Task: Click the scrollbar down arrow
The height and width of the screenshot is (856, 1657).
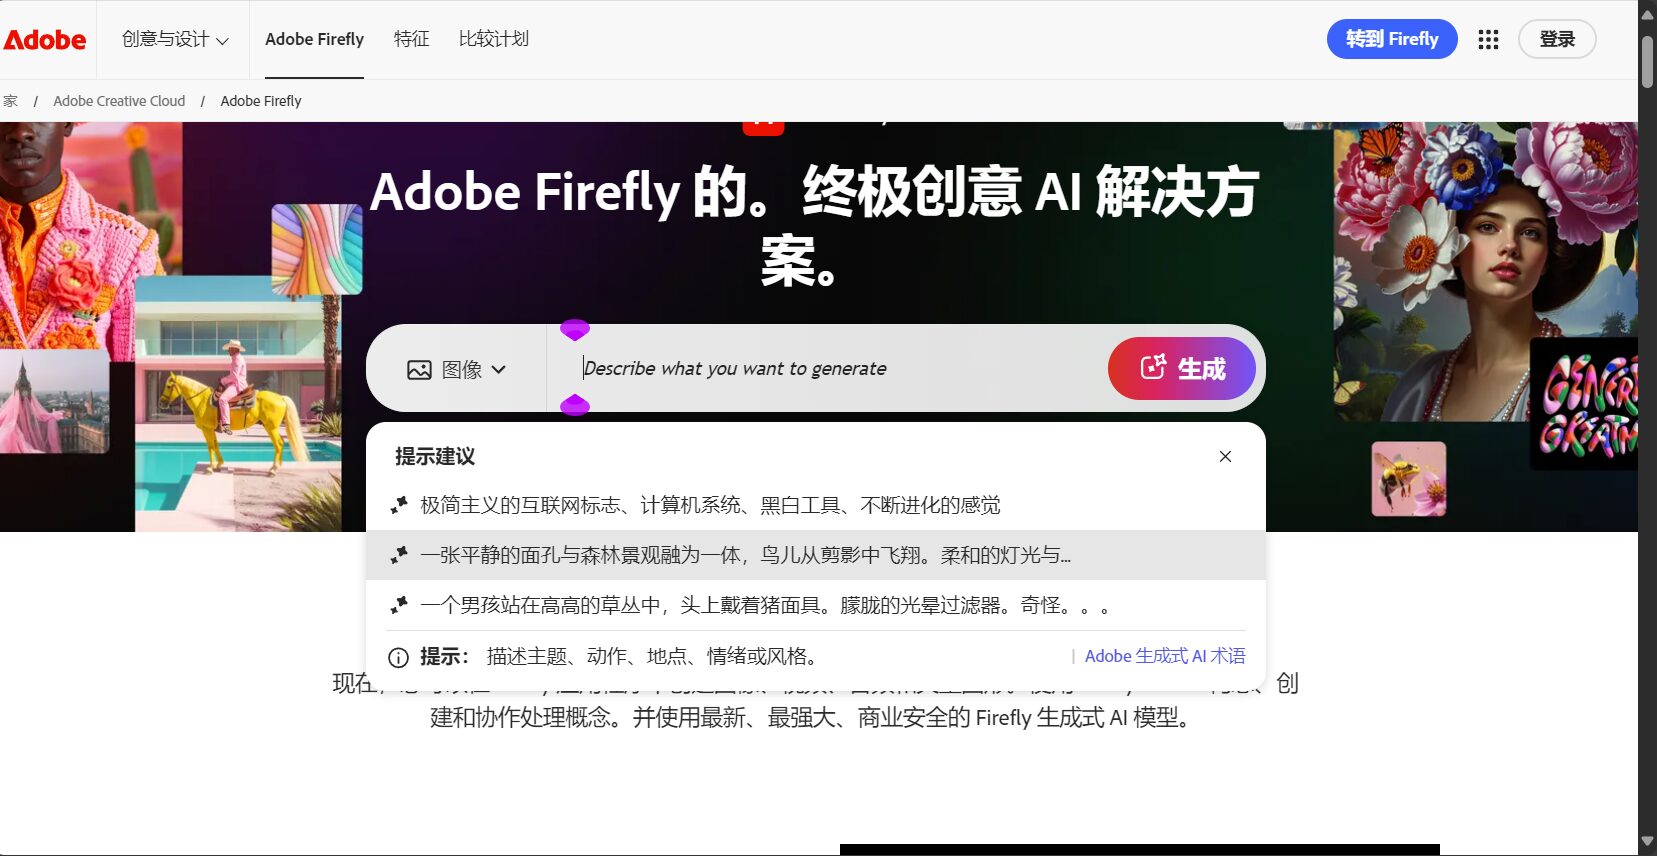Action: [1647, 842]
